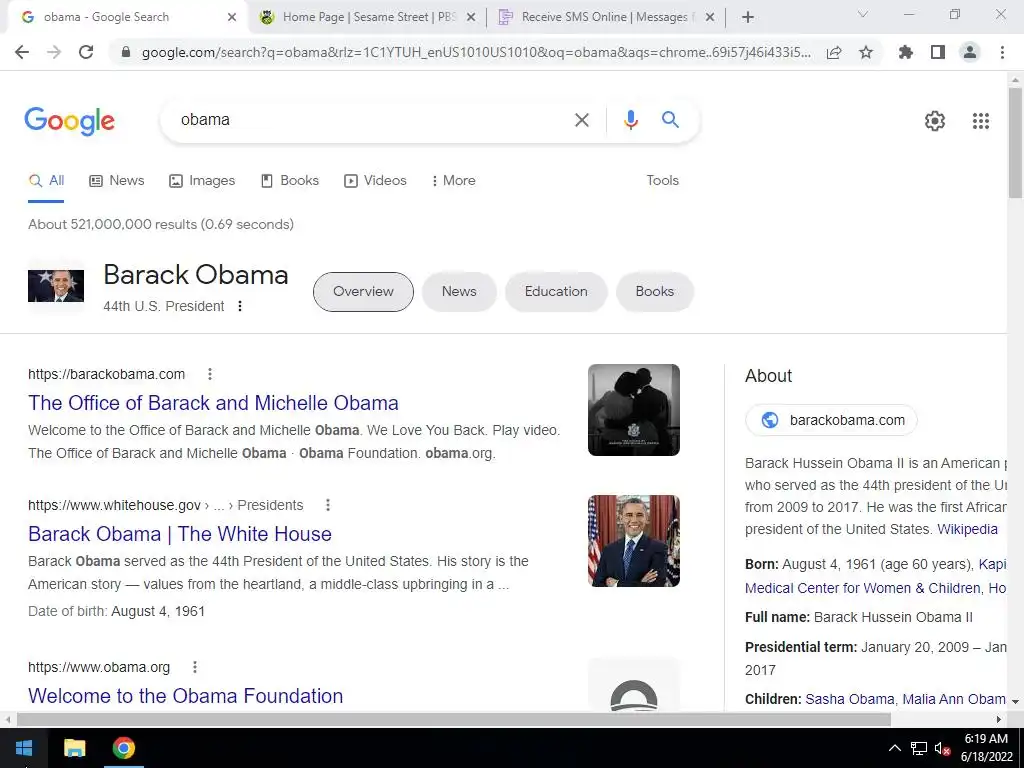Image resolution: width=1024 pixels, height=768 pixels.
Task: Open more options beside 44th U.S. President
Action: (240, 306)
